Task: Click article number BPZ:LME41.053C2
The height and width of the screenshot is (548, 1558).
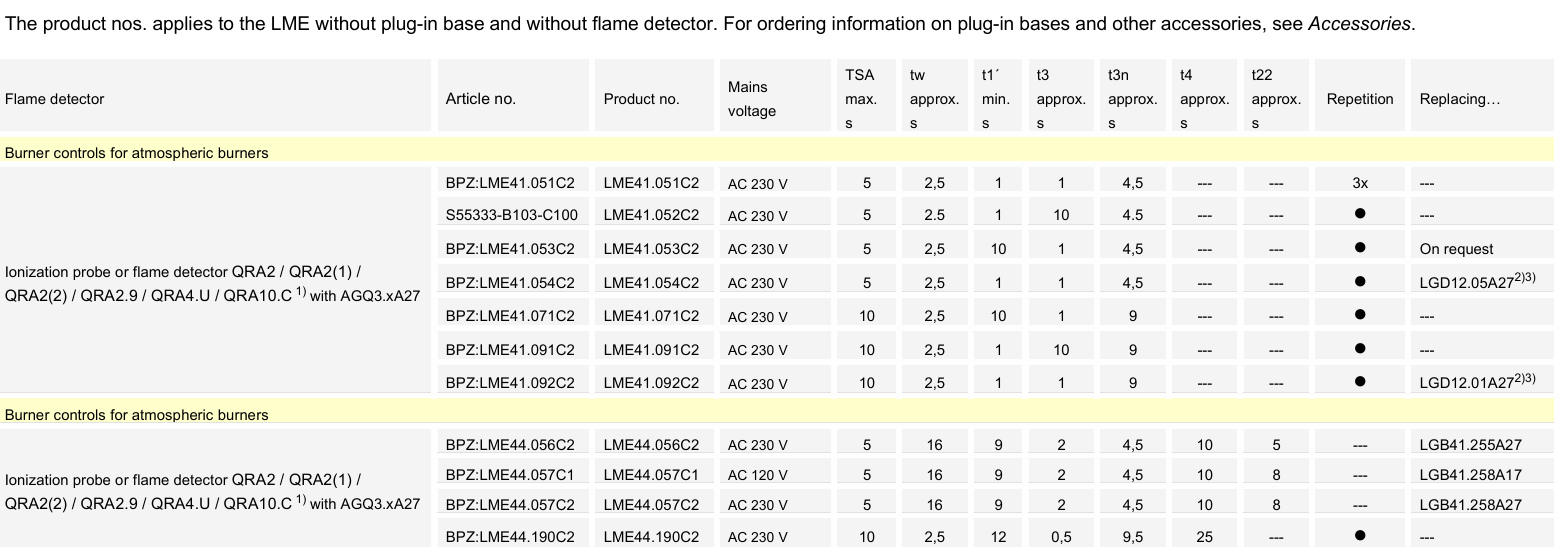Action: (510, 249)
